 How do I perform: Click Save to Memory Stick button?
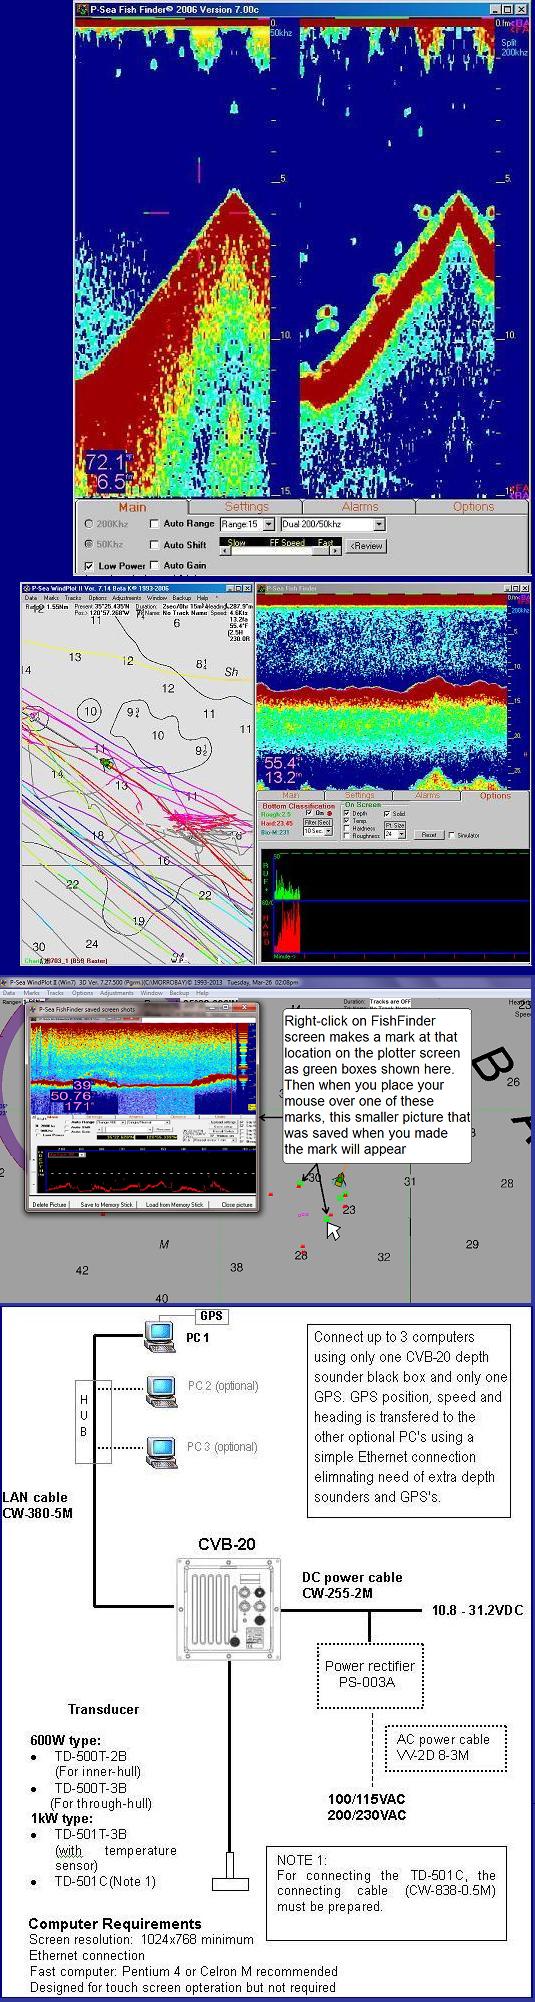(106, 1204)
